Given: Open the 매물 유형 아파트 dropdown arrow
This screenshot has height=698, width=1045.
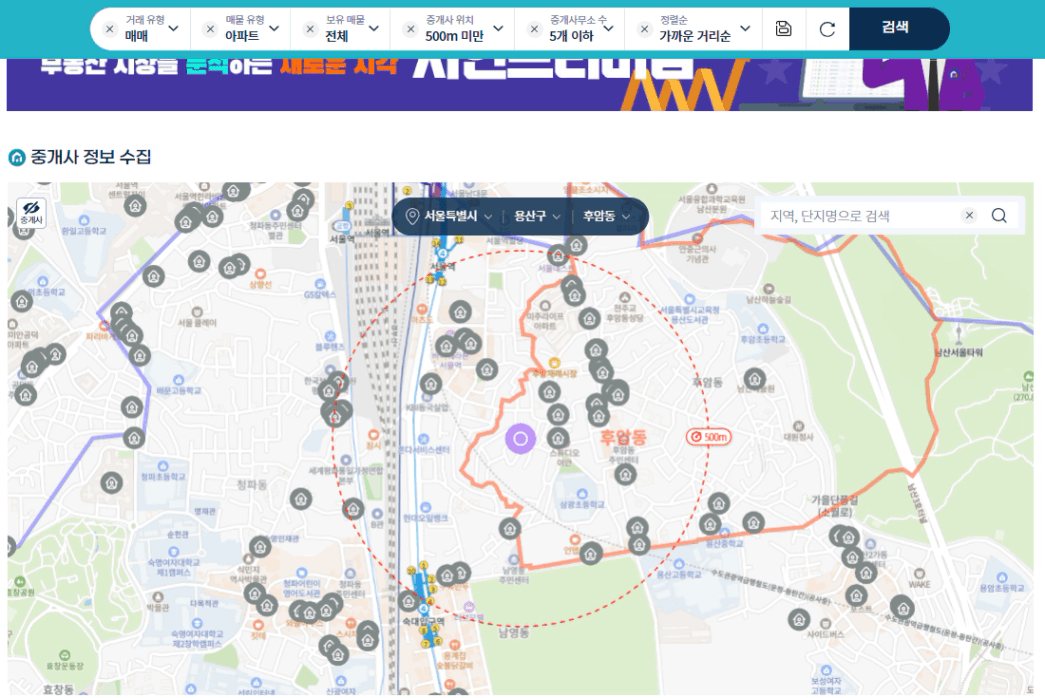Looking at the screenshot, I should pos(274,29).
